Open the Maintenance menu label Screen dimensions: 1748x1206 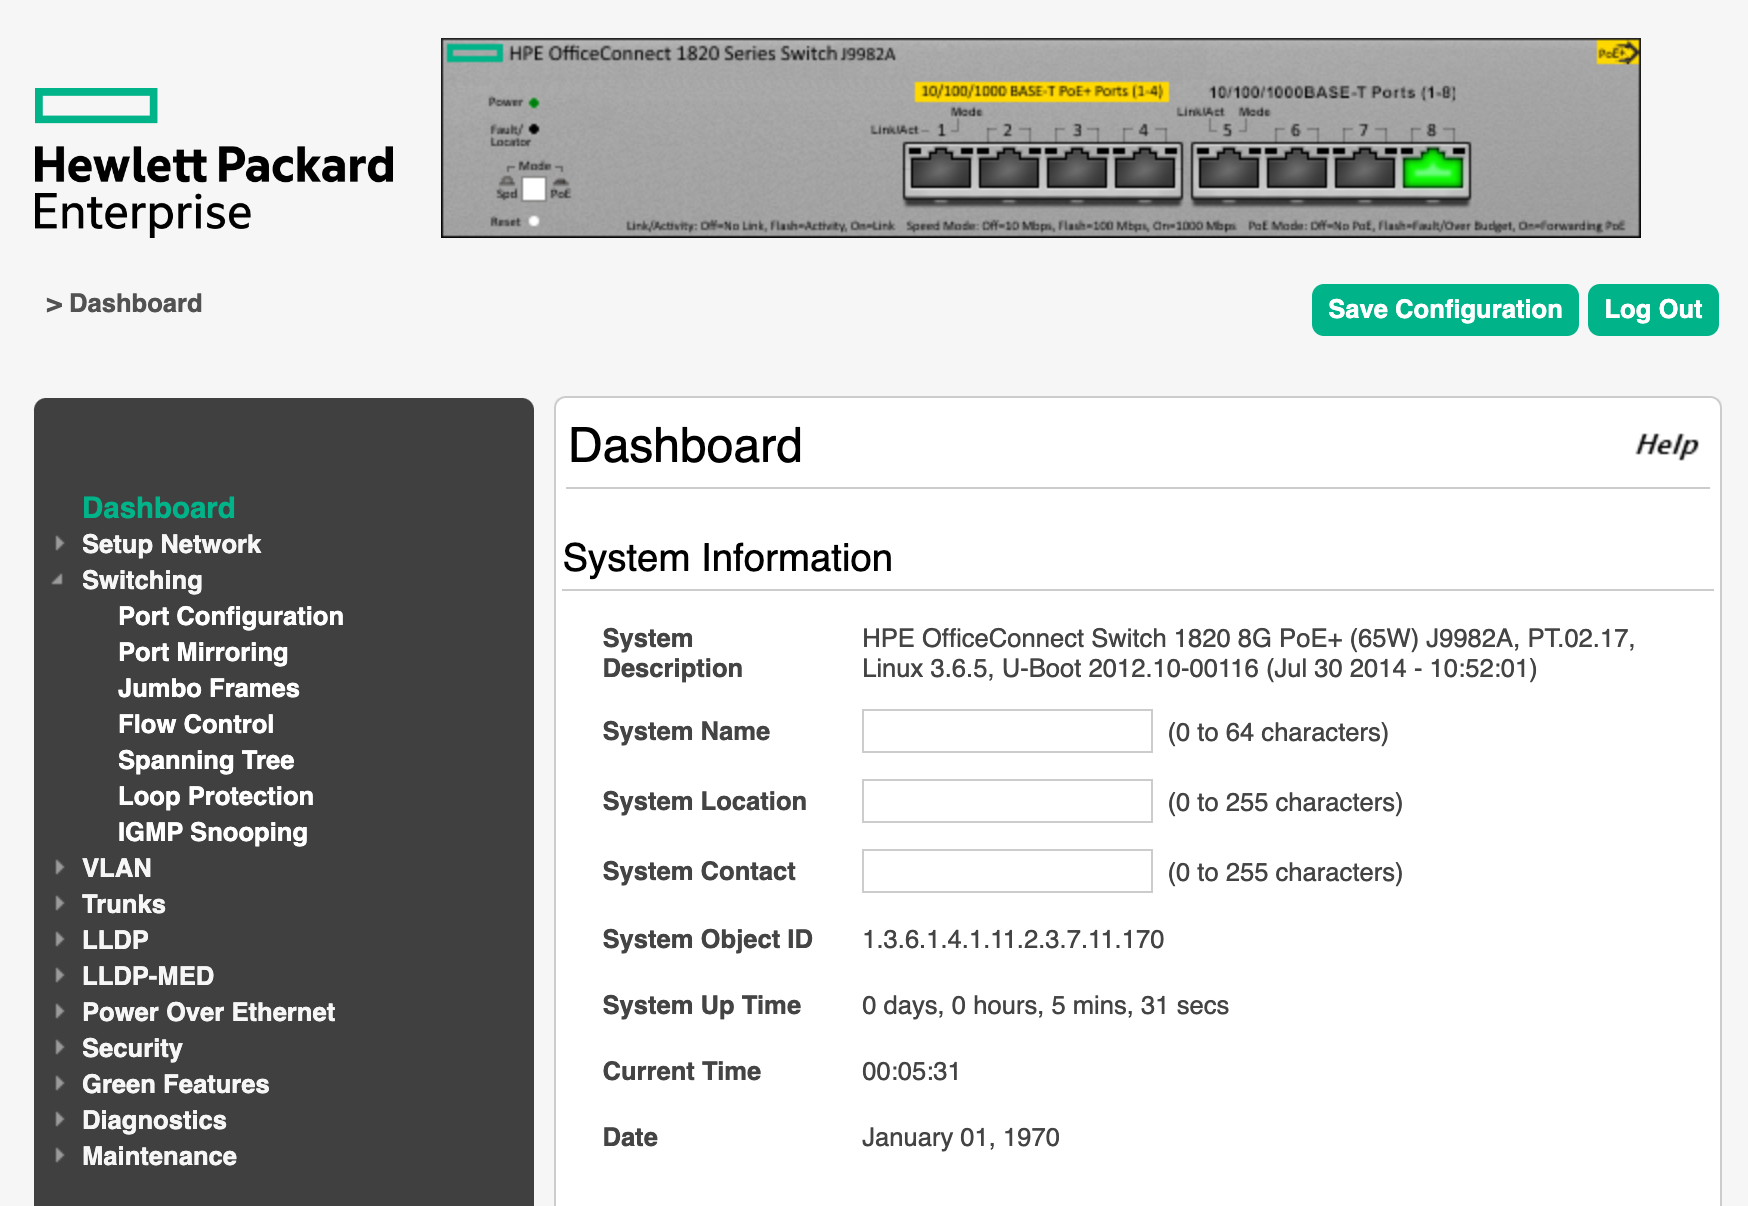pyautogui.click(x=160, y=1156)
